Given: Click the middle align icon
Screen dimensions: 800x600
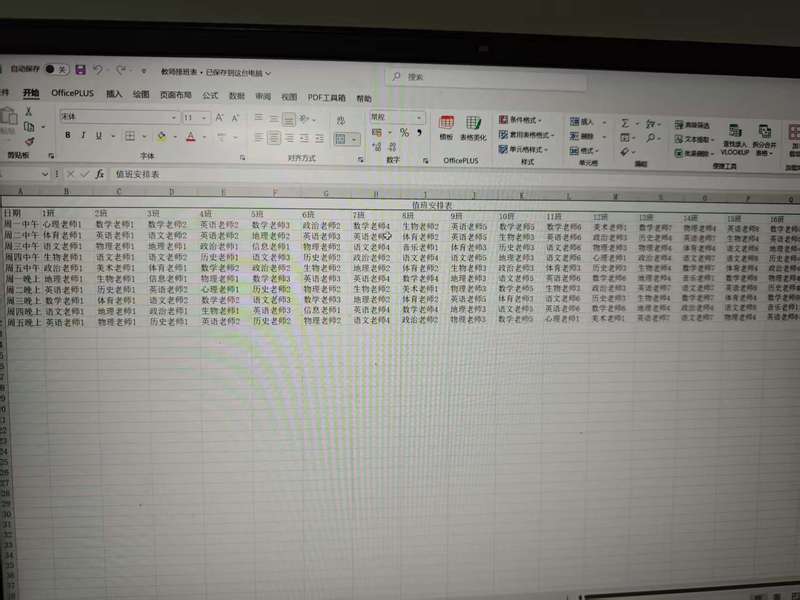Looking at the screenshot, I should click(274, 119).
